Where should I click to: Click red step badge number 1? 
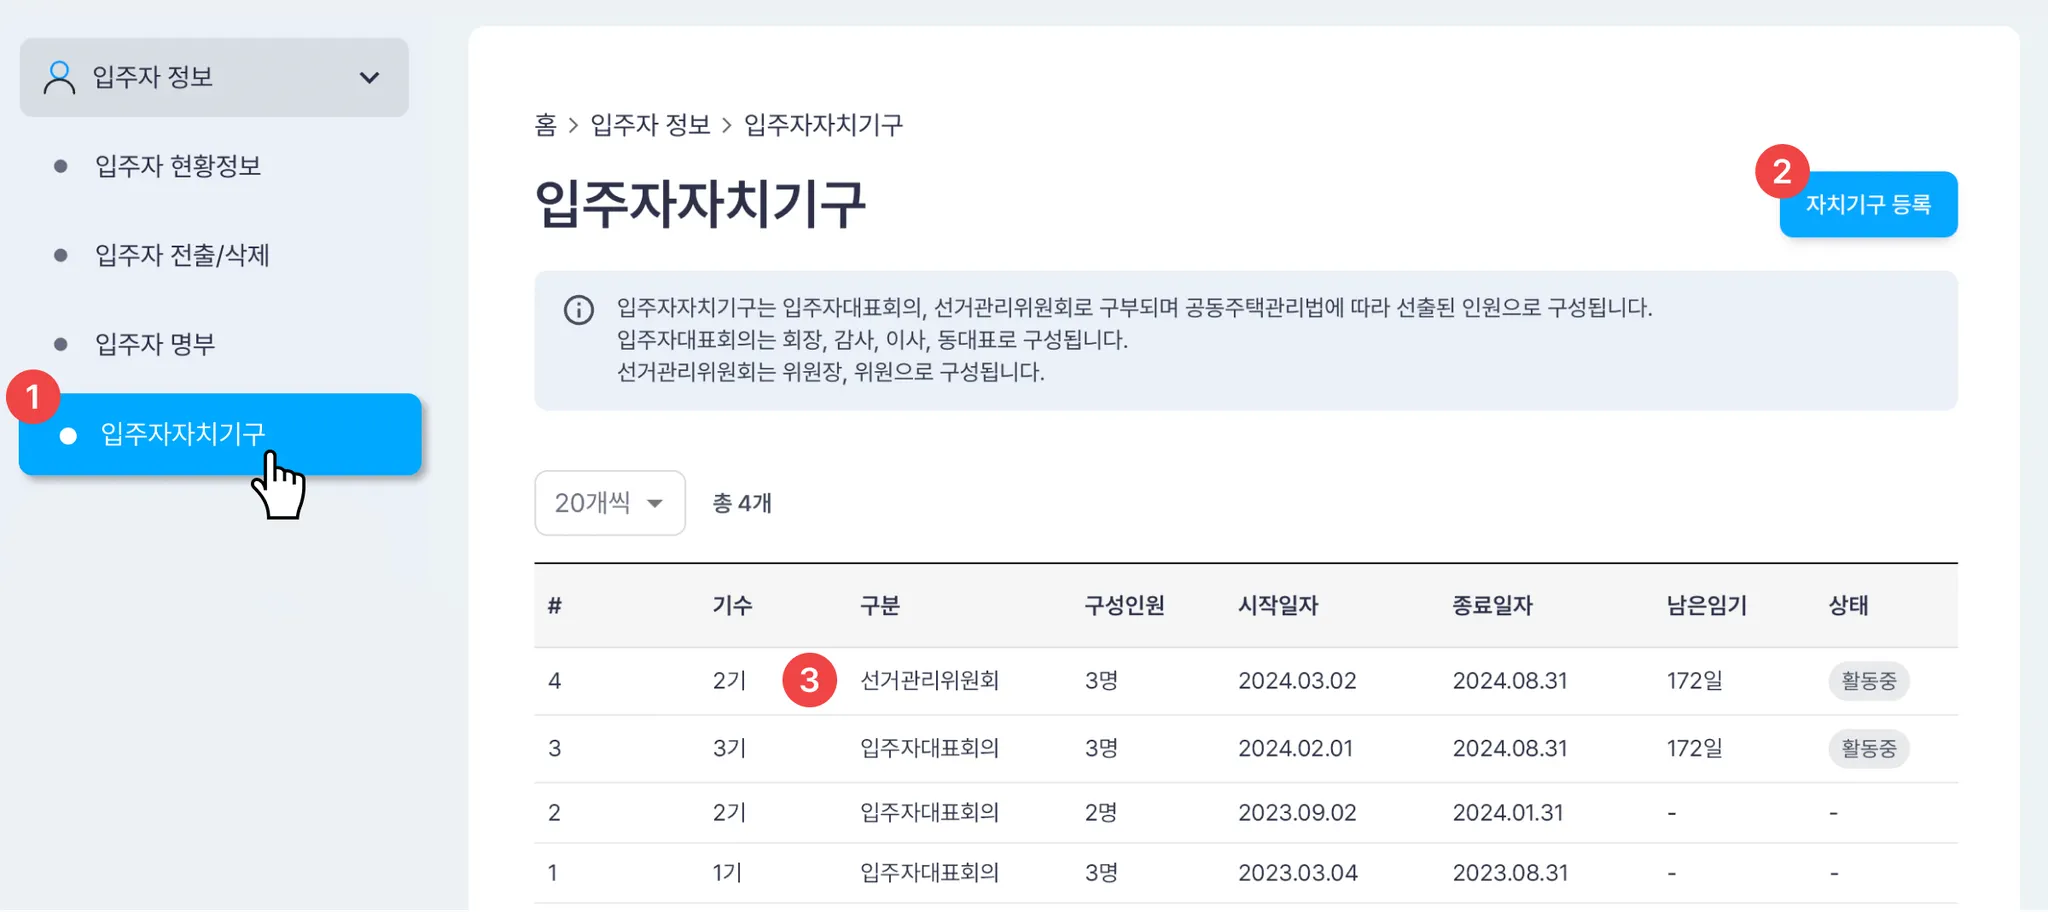[33, 397]
